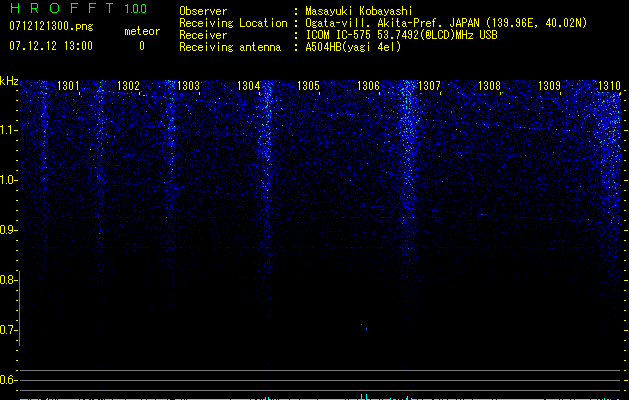
Task: Click the 1308 time marker
Action: 489,85
